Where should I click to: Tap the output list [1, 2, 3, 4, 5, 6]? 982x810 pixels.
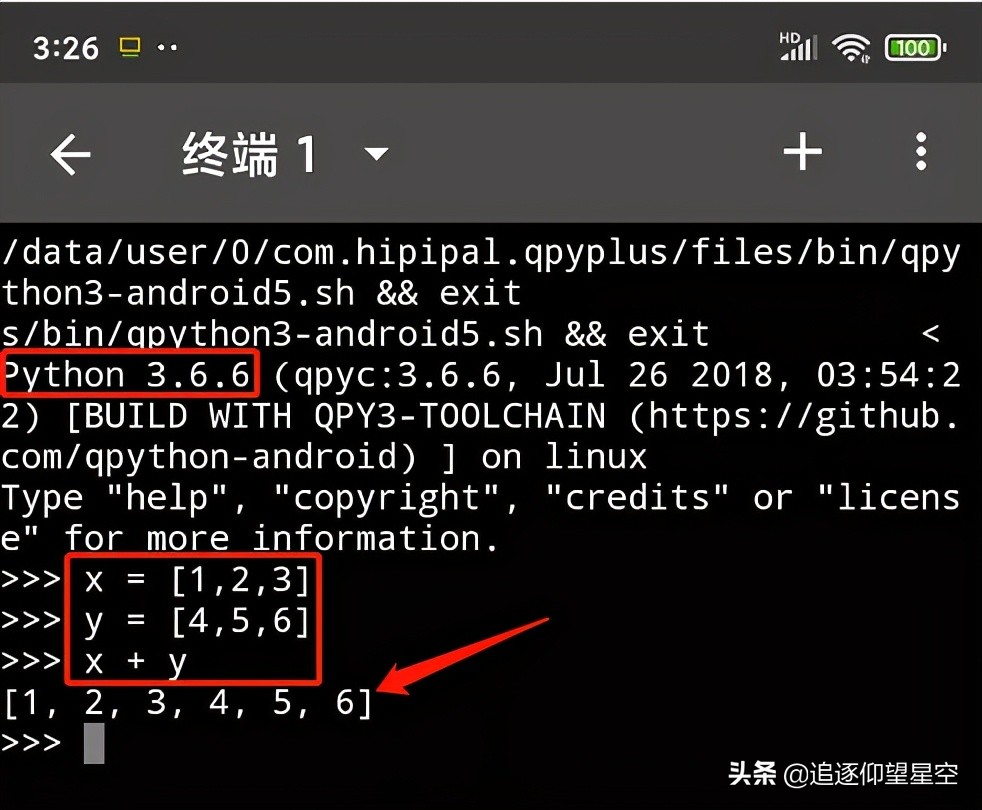(x=188, y=702)
